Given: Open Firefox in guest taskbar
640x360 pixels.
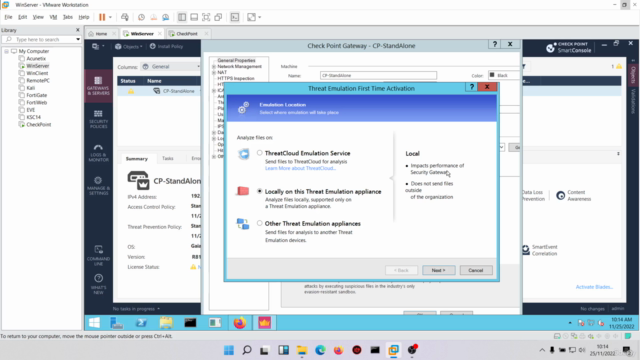Looking at the screenshot, I should coord(240,323).
